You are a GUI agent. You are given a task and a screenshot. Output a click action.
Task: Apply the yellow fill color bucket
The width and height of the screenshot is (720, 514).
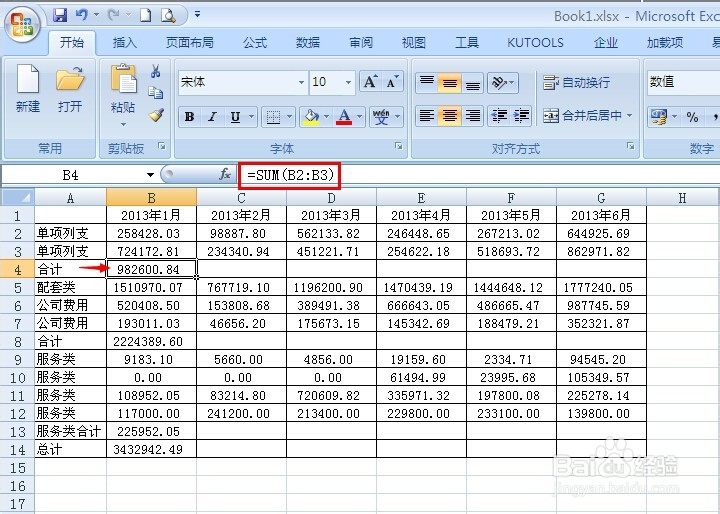pos(311,117)
